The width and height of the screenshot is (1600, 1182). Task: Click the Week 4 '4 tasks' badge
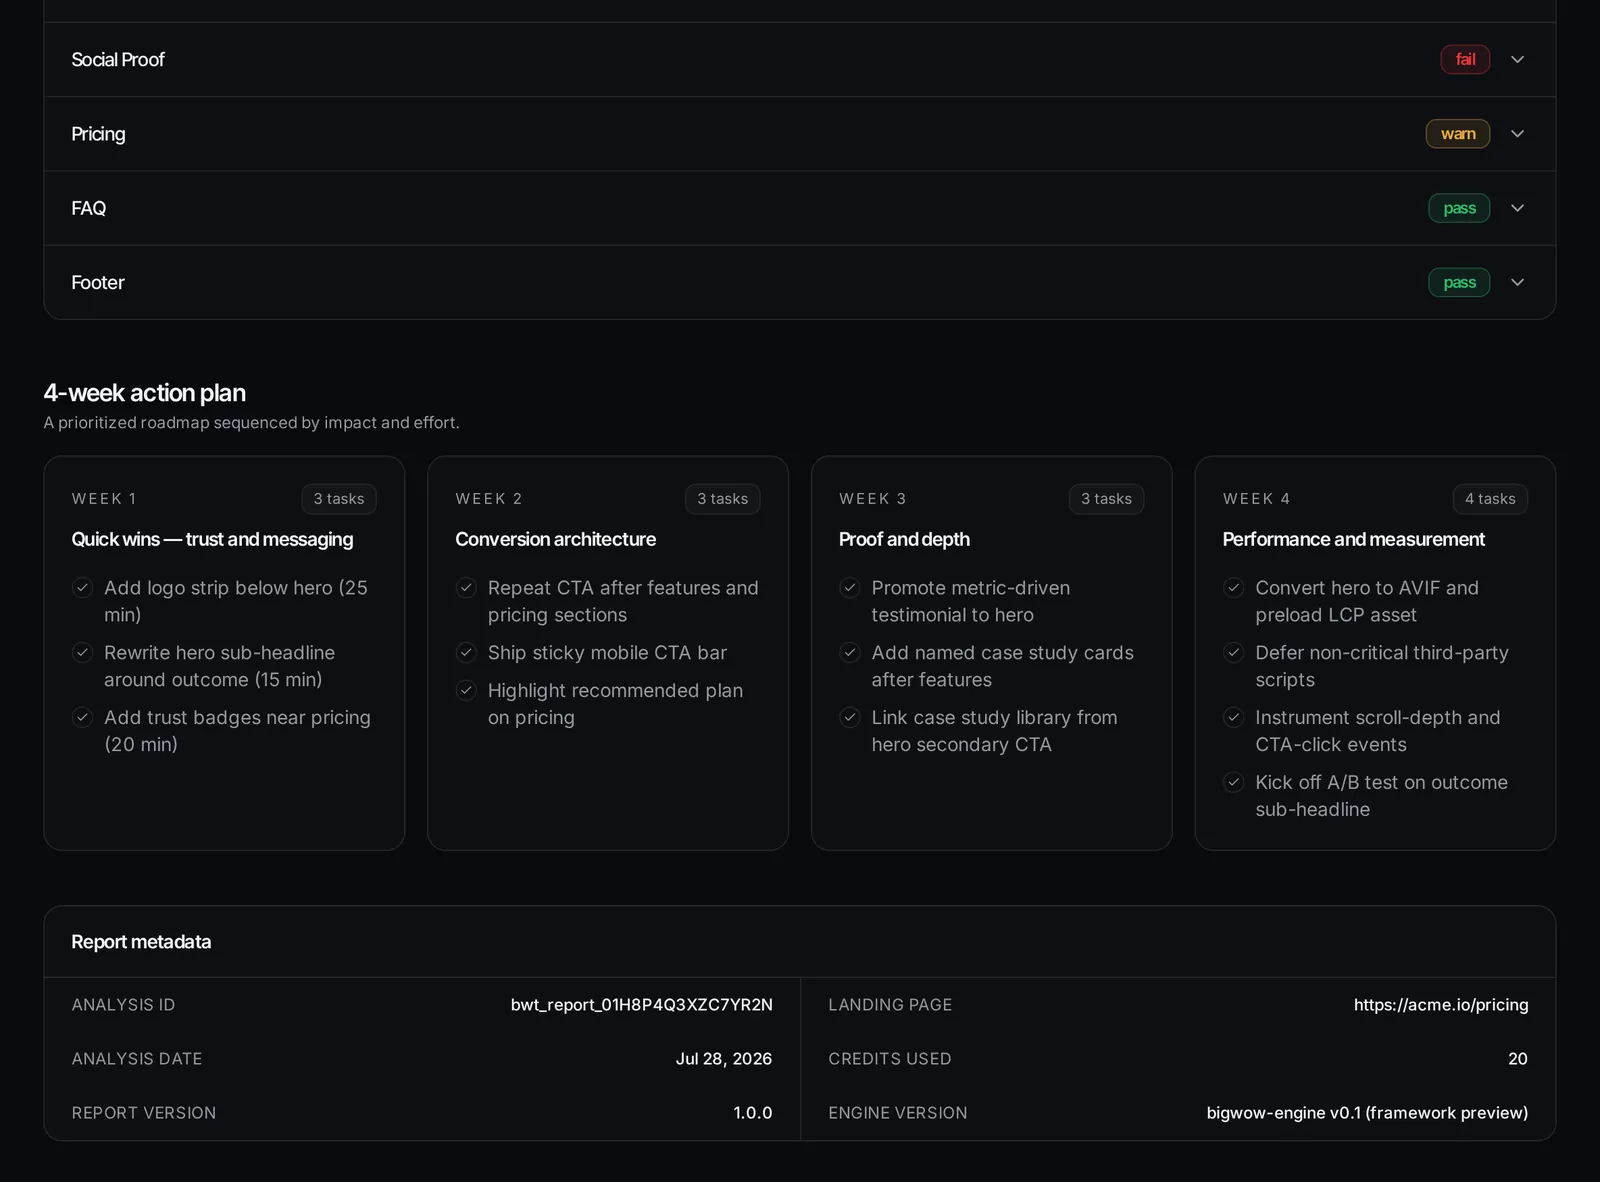[1490, 499]
